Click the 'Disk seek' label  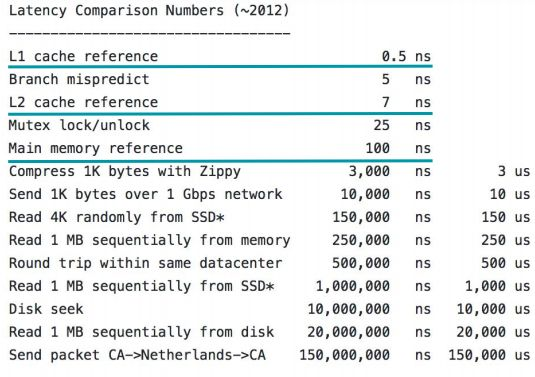(x=46, y=309)
